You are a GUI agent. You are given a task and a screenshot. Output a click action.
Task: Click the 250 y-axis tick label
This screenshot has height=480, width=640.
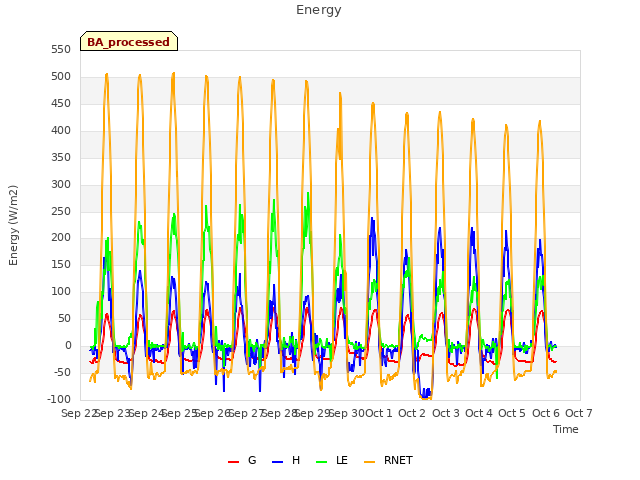[61, 211]
